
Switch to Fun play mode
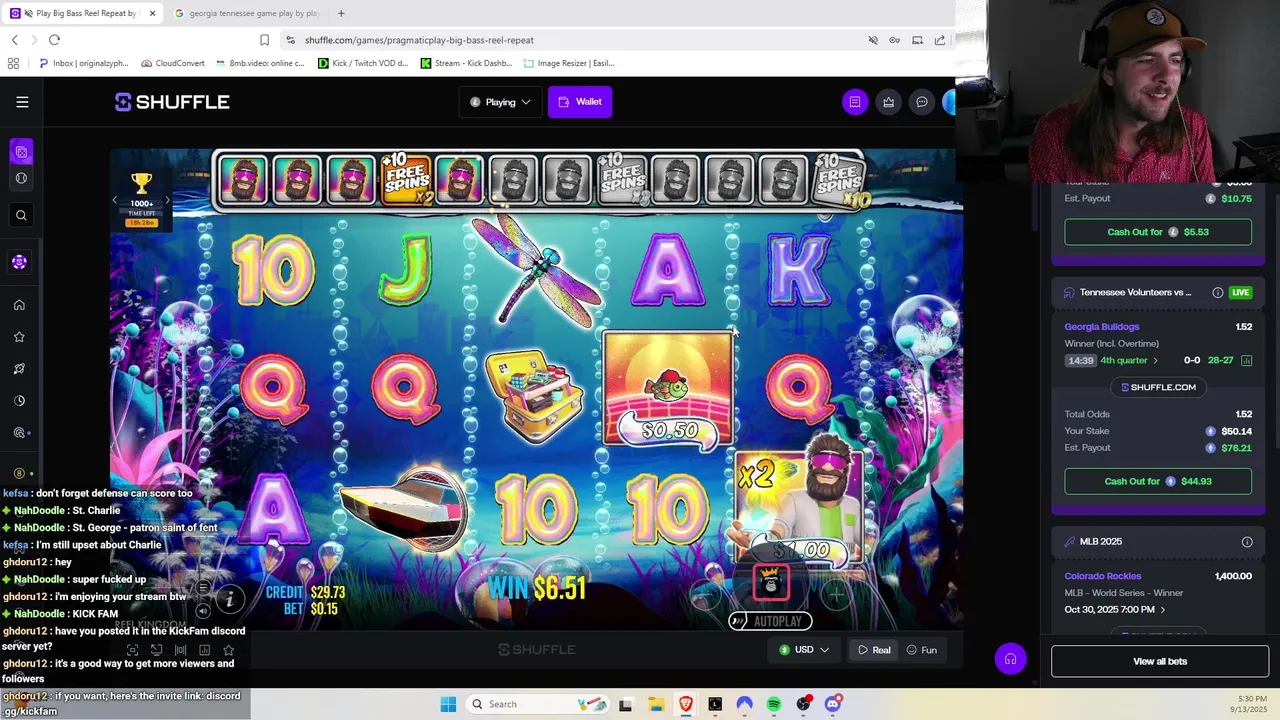(x=921, y=650)
